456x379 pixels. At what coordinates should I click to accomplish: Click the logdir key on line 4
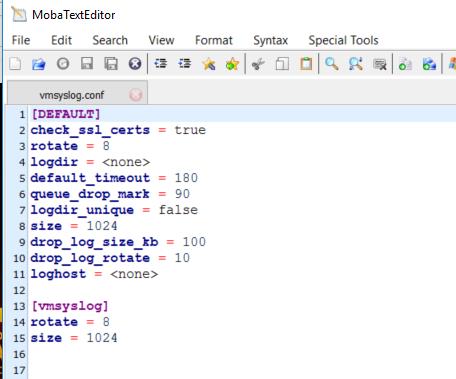(x=54, y=162)
